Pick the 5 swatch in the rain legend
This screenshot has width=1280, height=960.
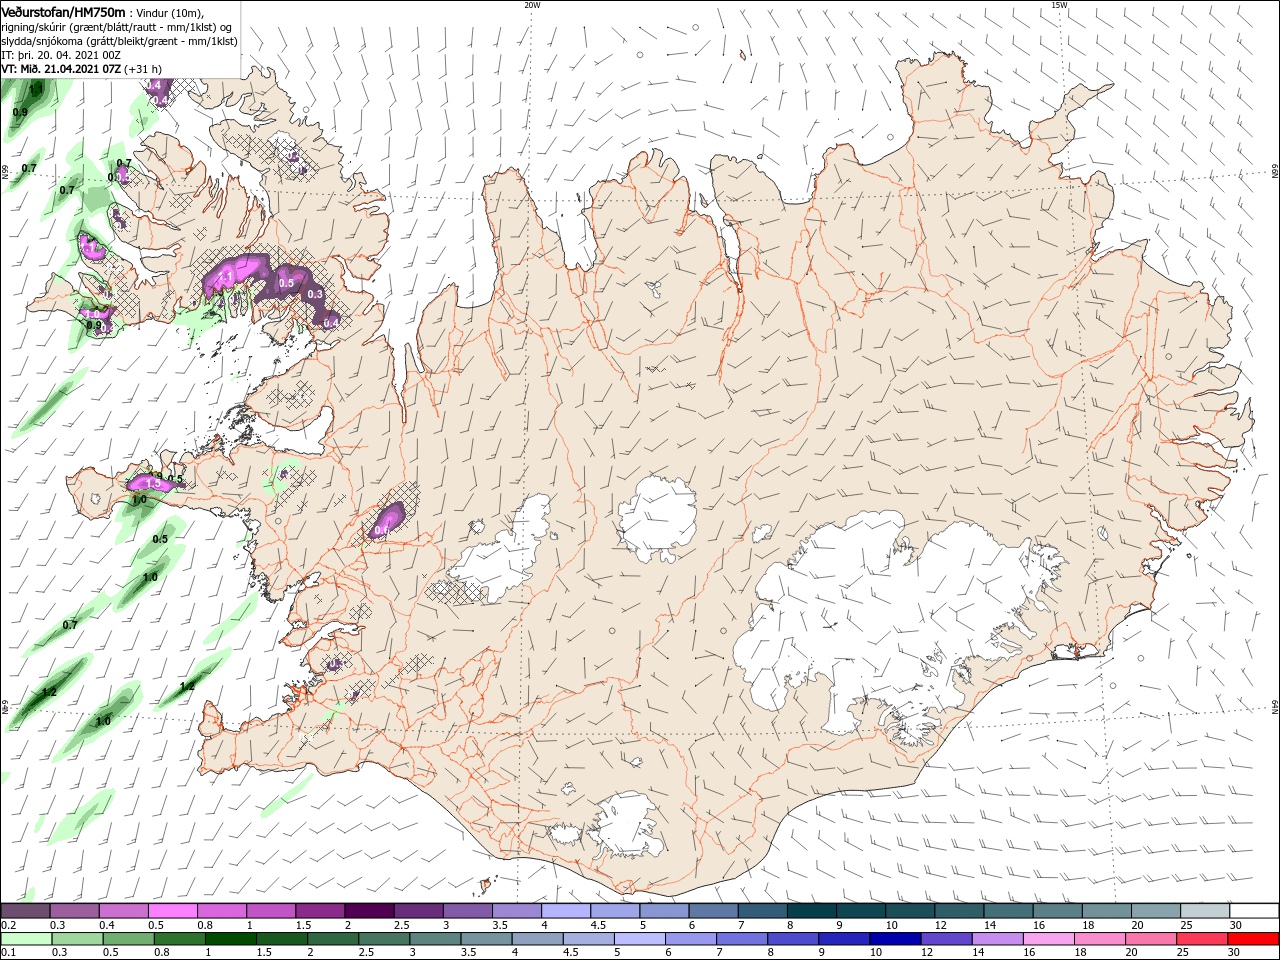click(640, 939)
